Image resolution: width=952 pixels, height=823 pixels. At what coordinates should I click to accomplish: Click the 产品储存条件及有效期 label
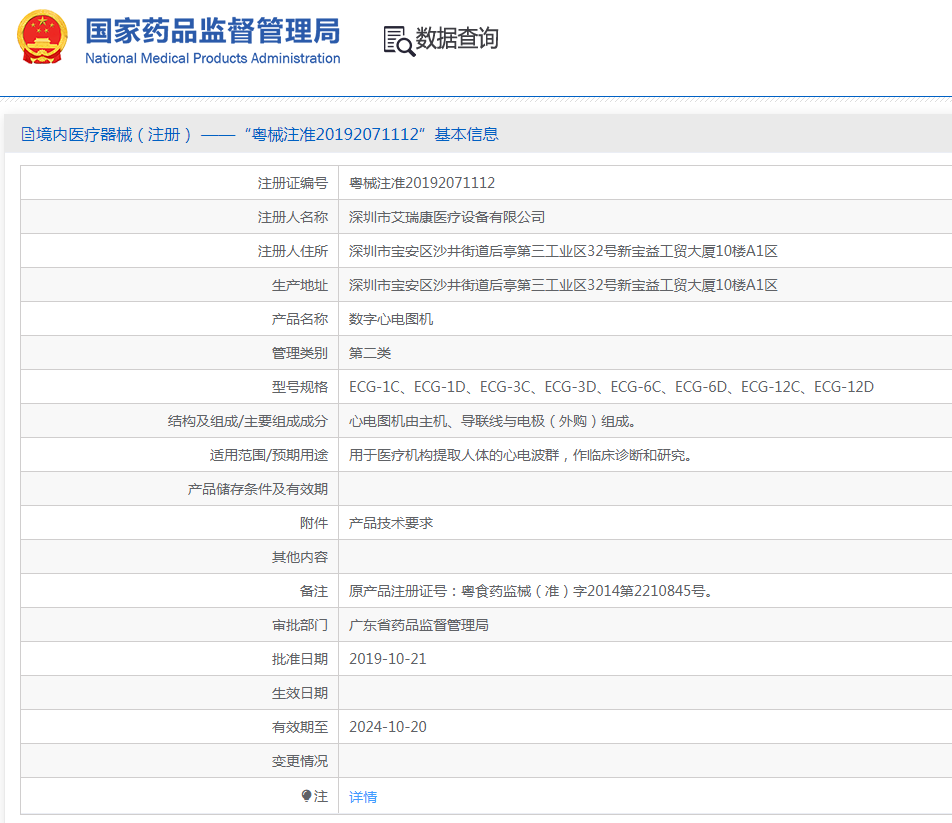[258, 489]
